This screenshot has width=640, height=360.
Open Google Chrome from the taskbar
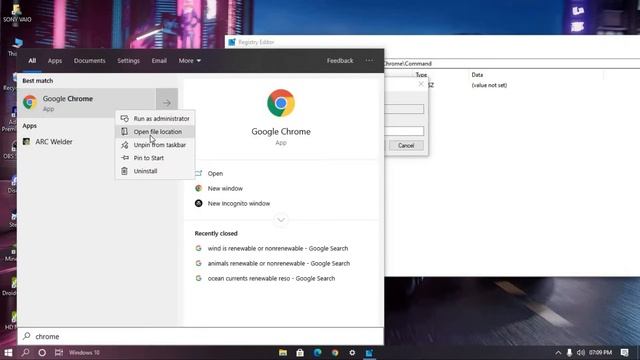click(x=335, y=353)
